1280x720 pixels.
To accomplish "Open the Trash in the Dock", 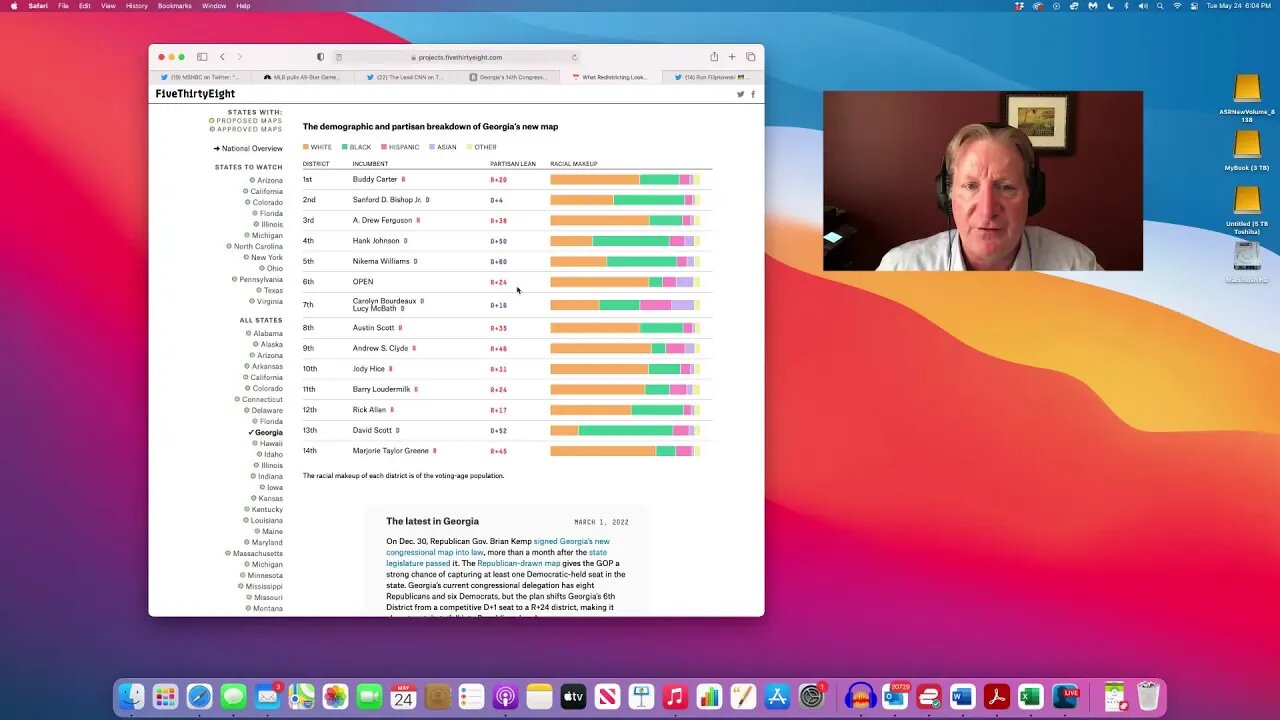I will click(x=1148, y=696).
